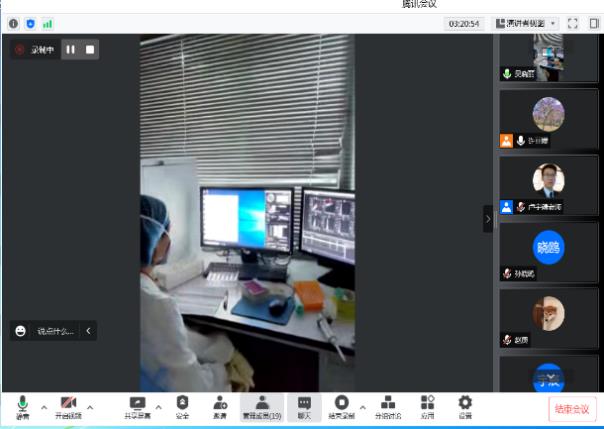Mute the microphone in the toolbar

(22, 405)
